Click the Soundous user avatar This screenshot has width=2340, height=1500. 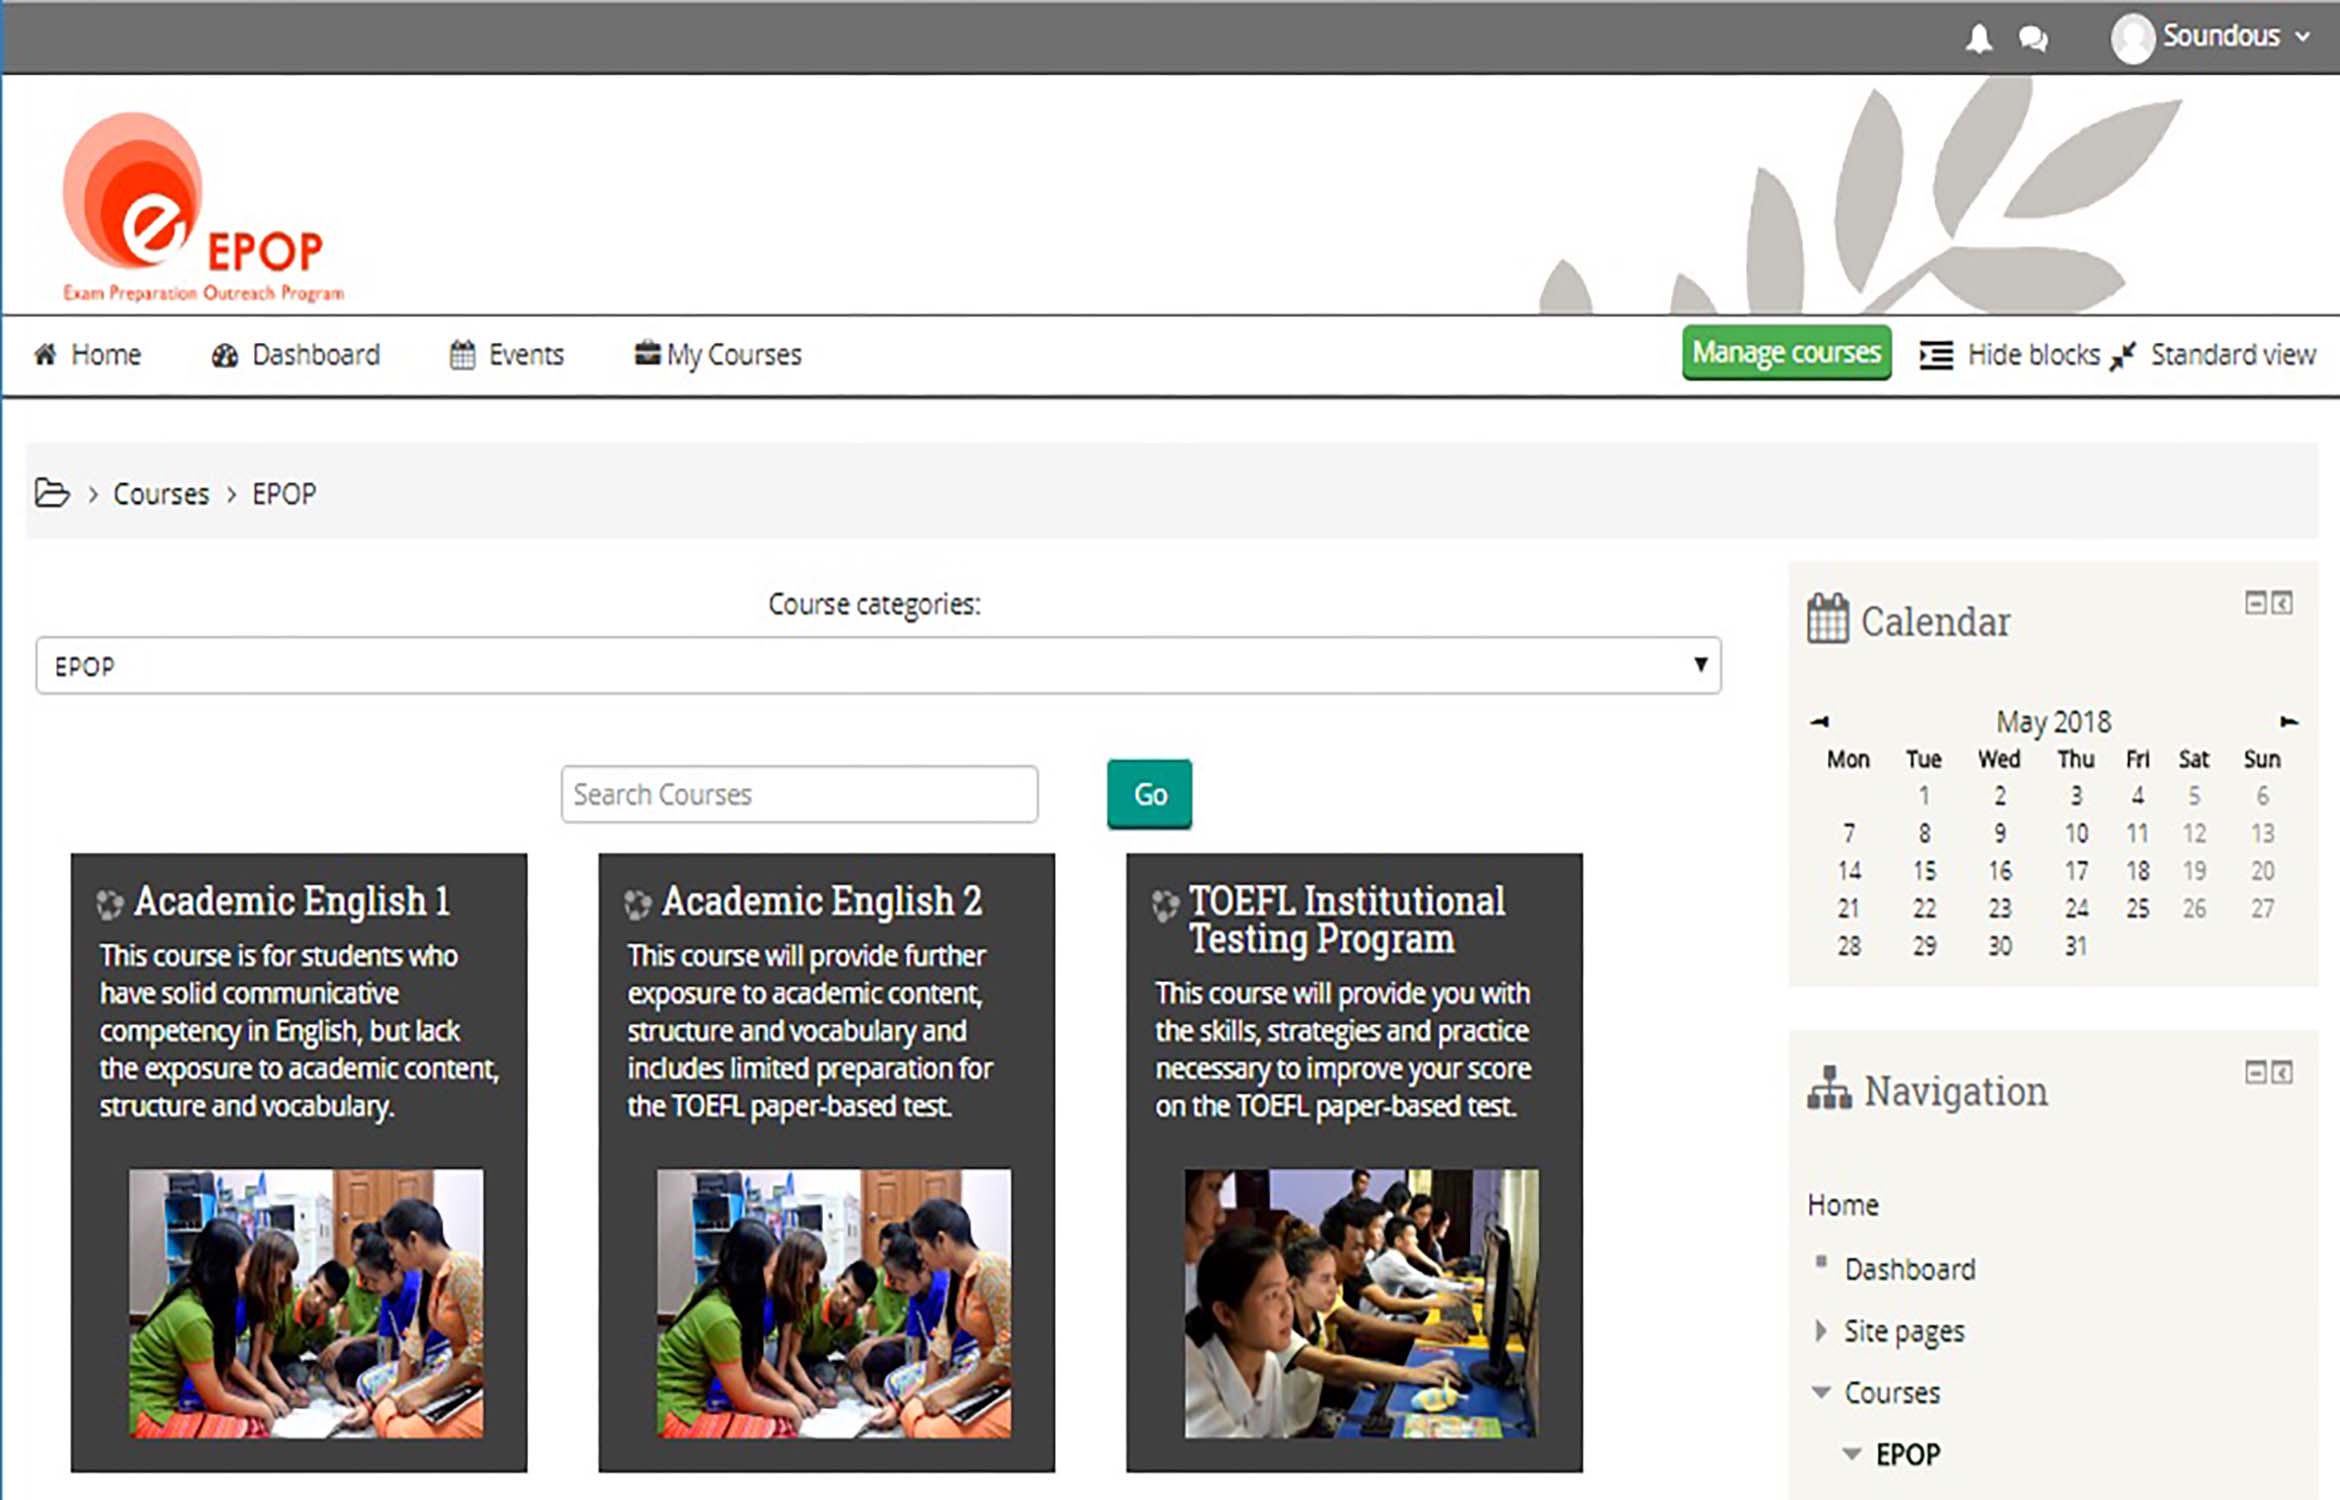tap(2132, 38)
